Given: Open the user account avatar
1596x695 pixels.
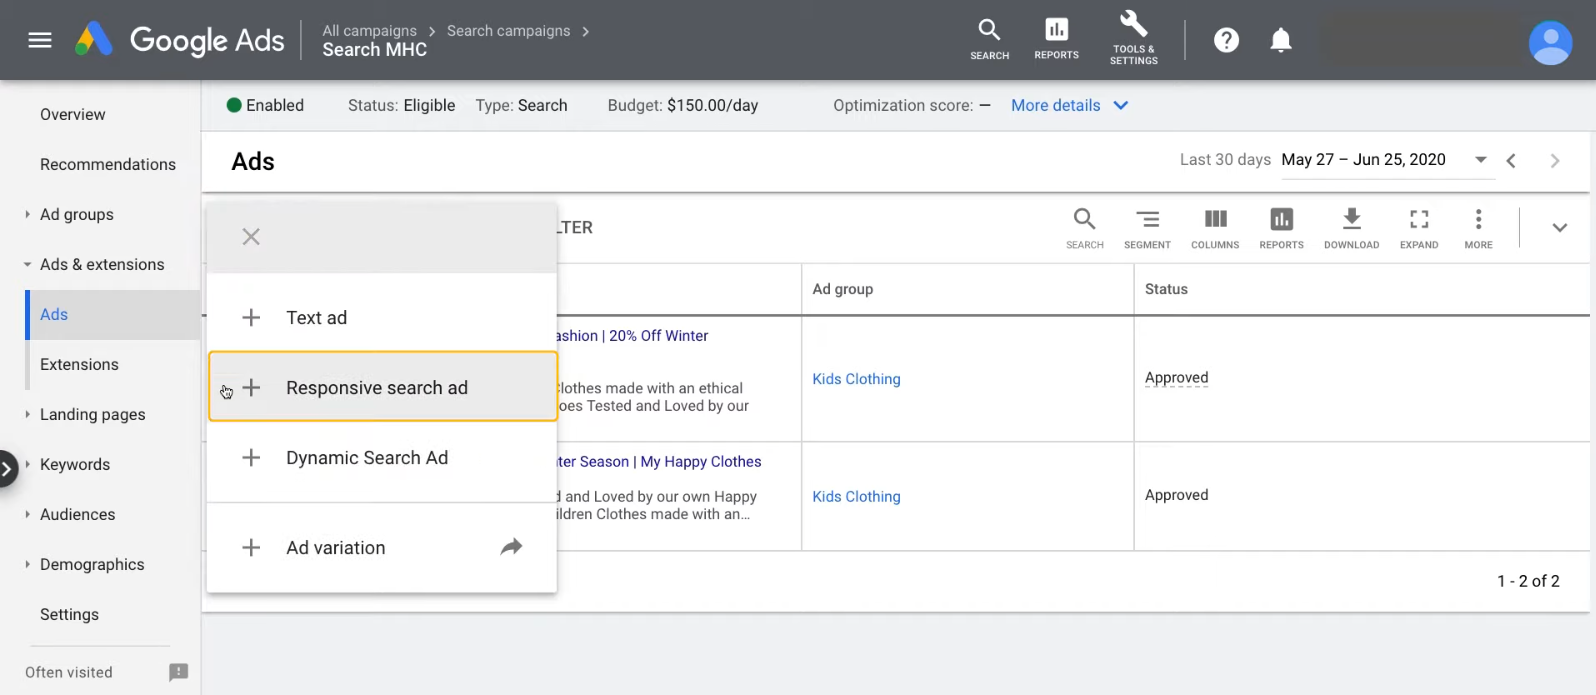Looking at the screenshot, I should coord(1550,42).
